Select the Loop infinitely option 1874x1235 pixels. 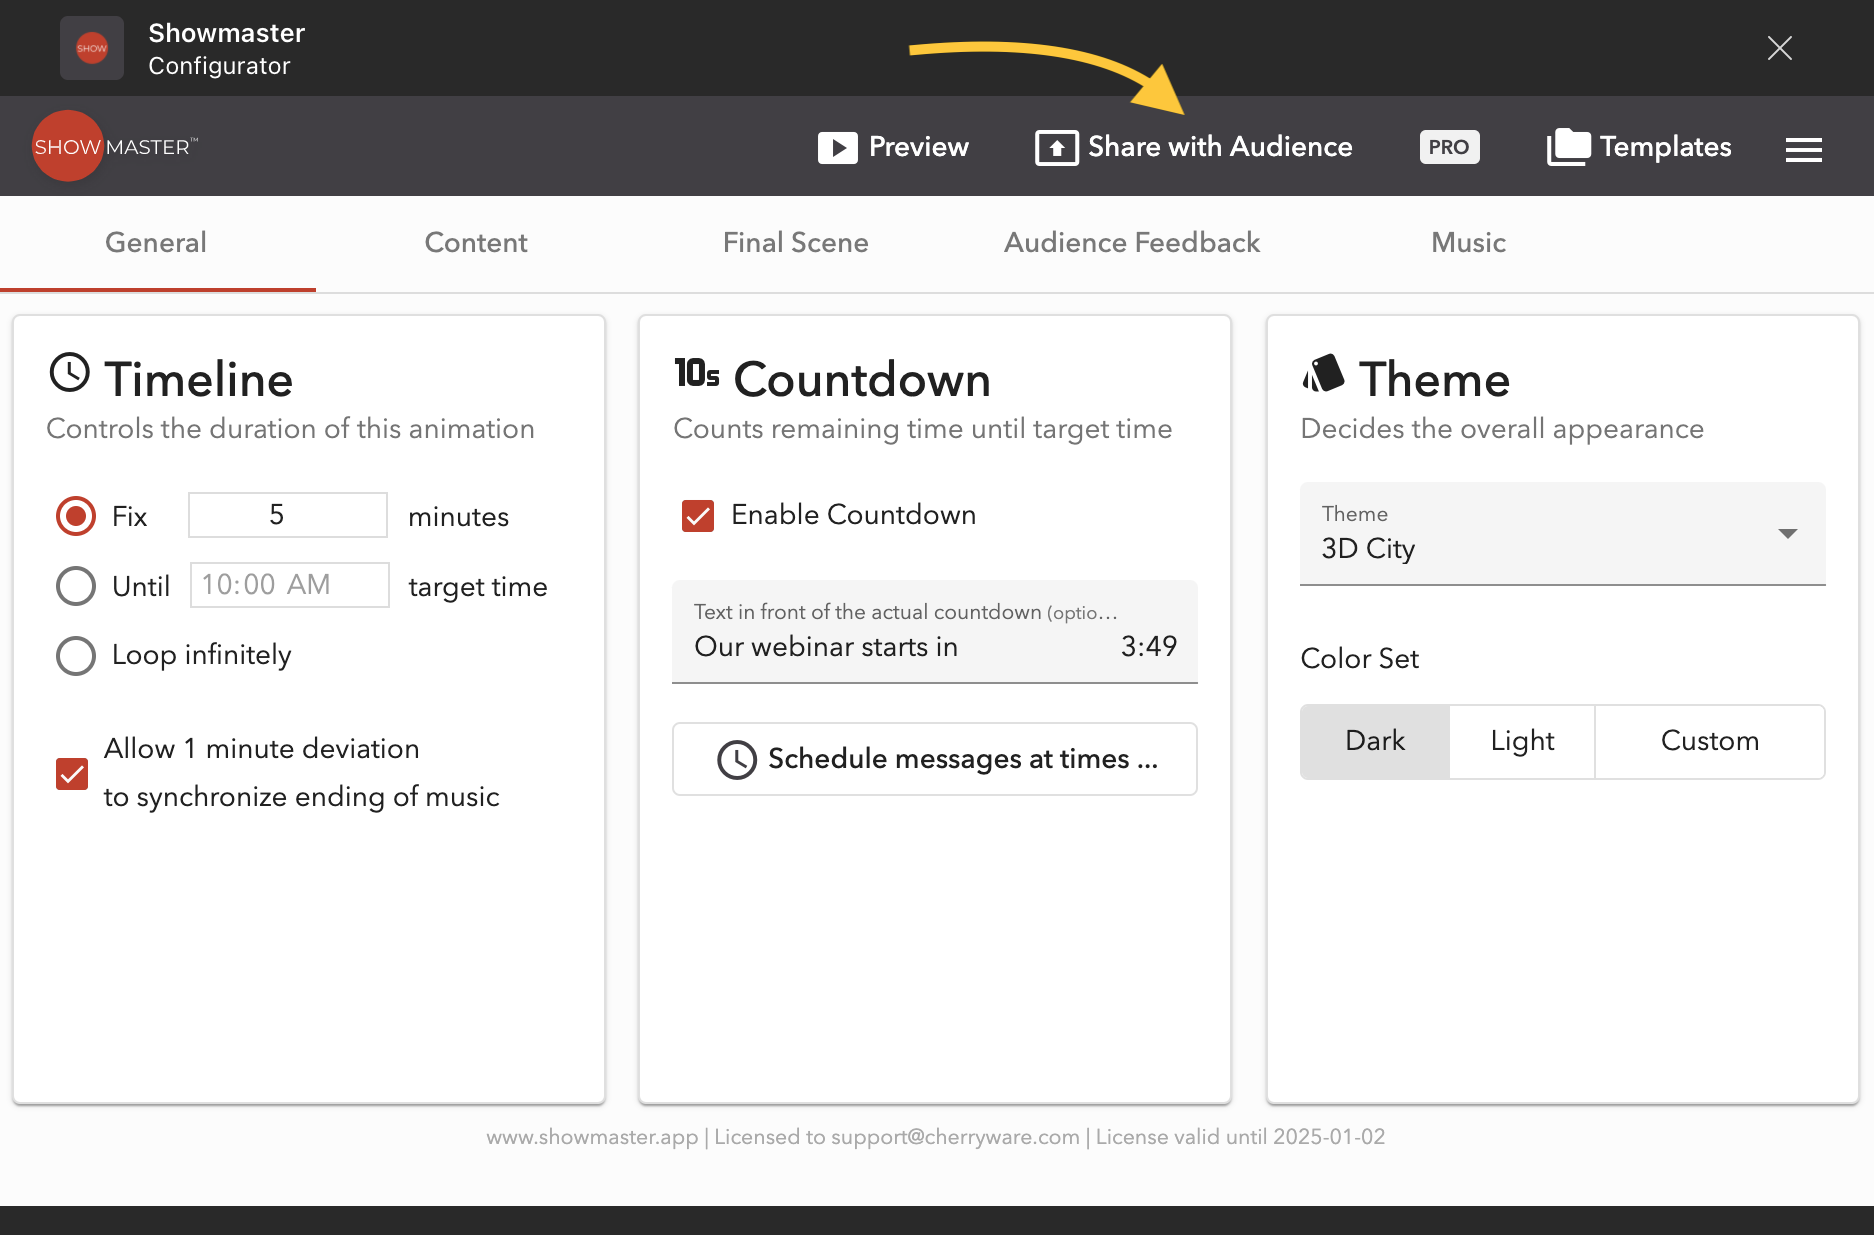click(x=76, y=656)
